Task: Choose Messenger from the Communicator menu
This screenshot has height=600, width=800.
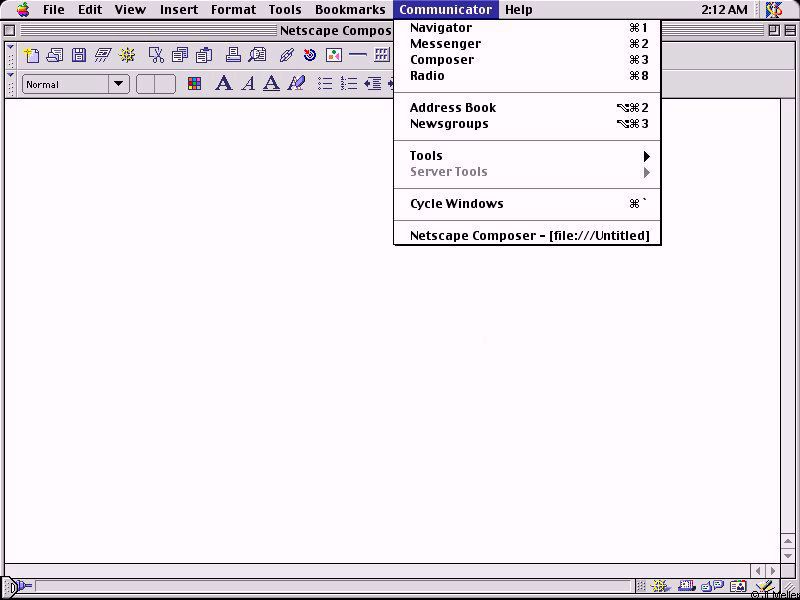Action: pos(445,44)
